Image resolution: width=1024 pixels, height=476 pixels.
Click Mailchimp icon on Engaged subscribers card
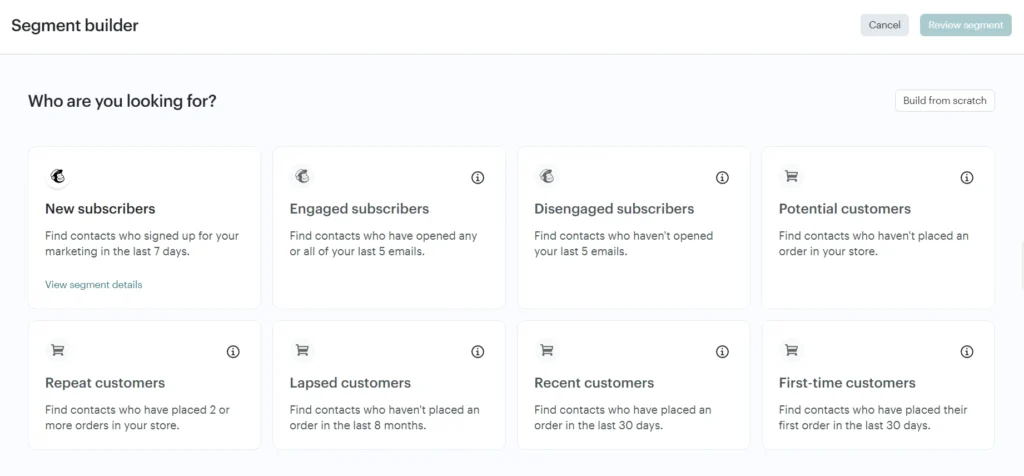(x=302, y=177)
